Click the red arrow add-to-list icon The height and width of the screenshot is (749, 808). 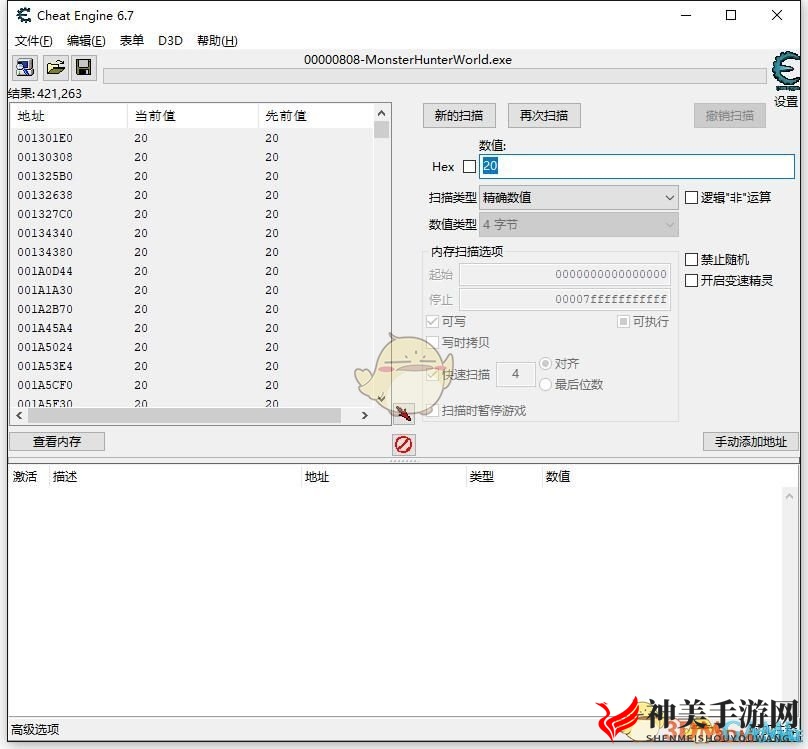click(x=403, y=414)
